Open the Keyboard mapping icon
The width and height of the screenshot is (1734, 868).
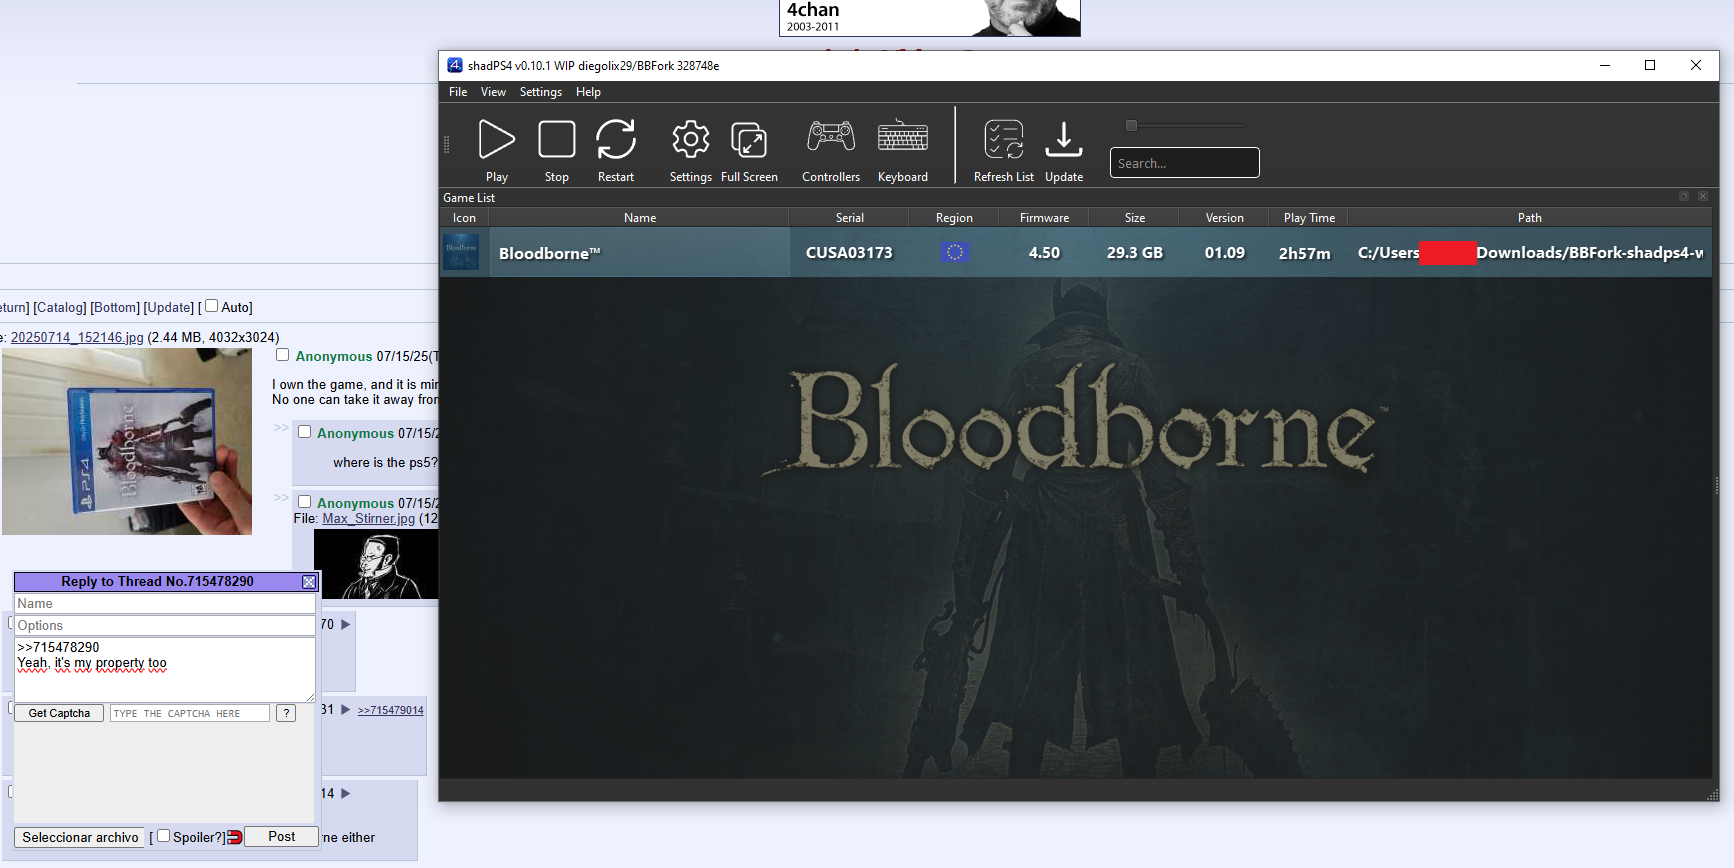coord(903,136)
